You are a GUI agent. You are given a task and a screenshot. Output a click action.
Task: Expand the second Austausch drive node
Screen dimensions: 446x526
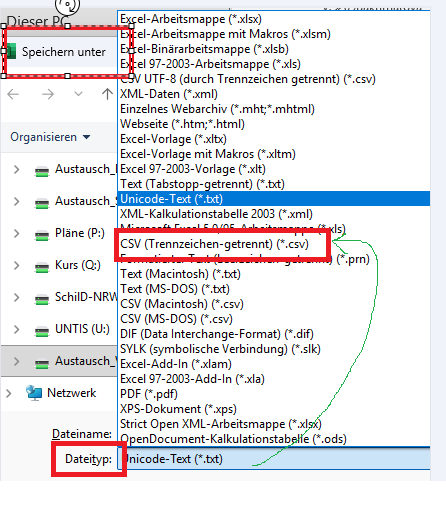16,201
